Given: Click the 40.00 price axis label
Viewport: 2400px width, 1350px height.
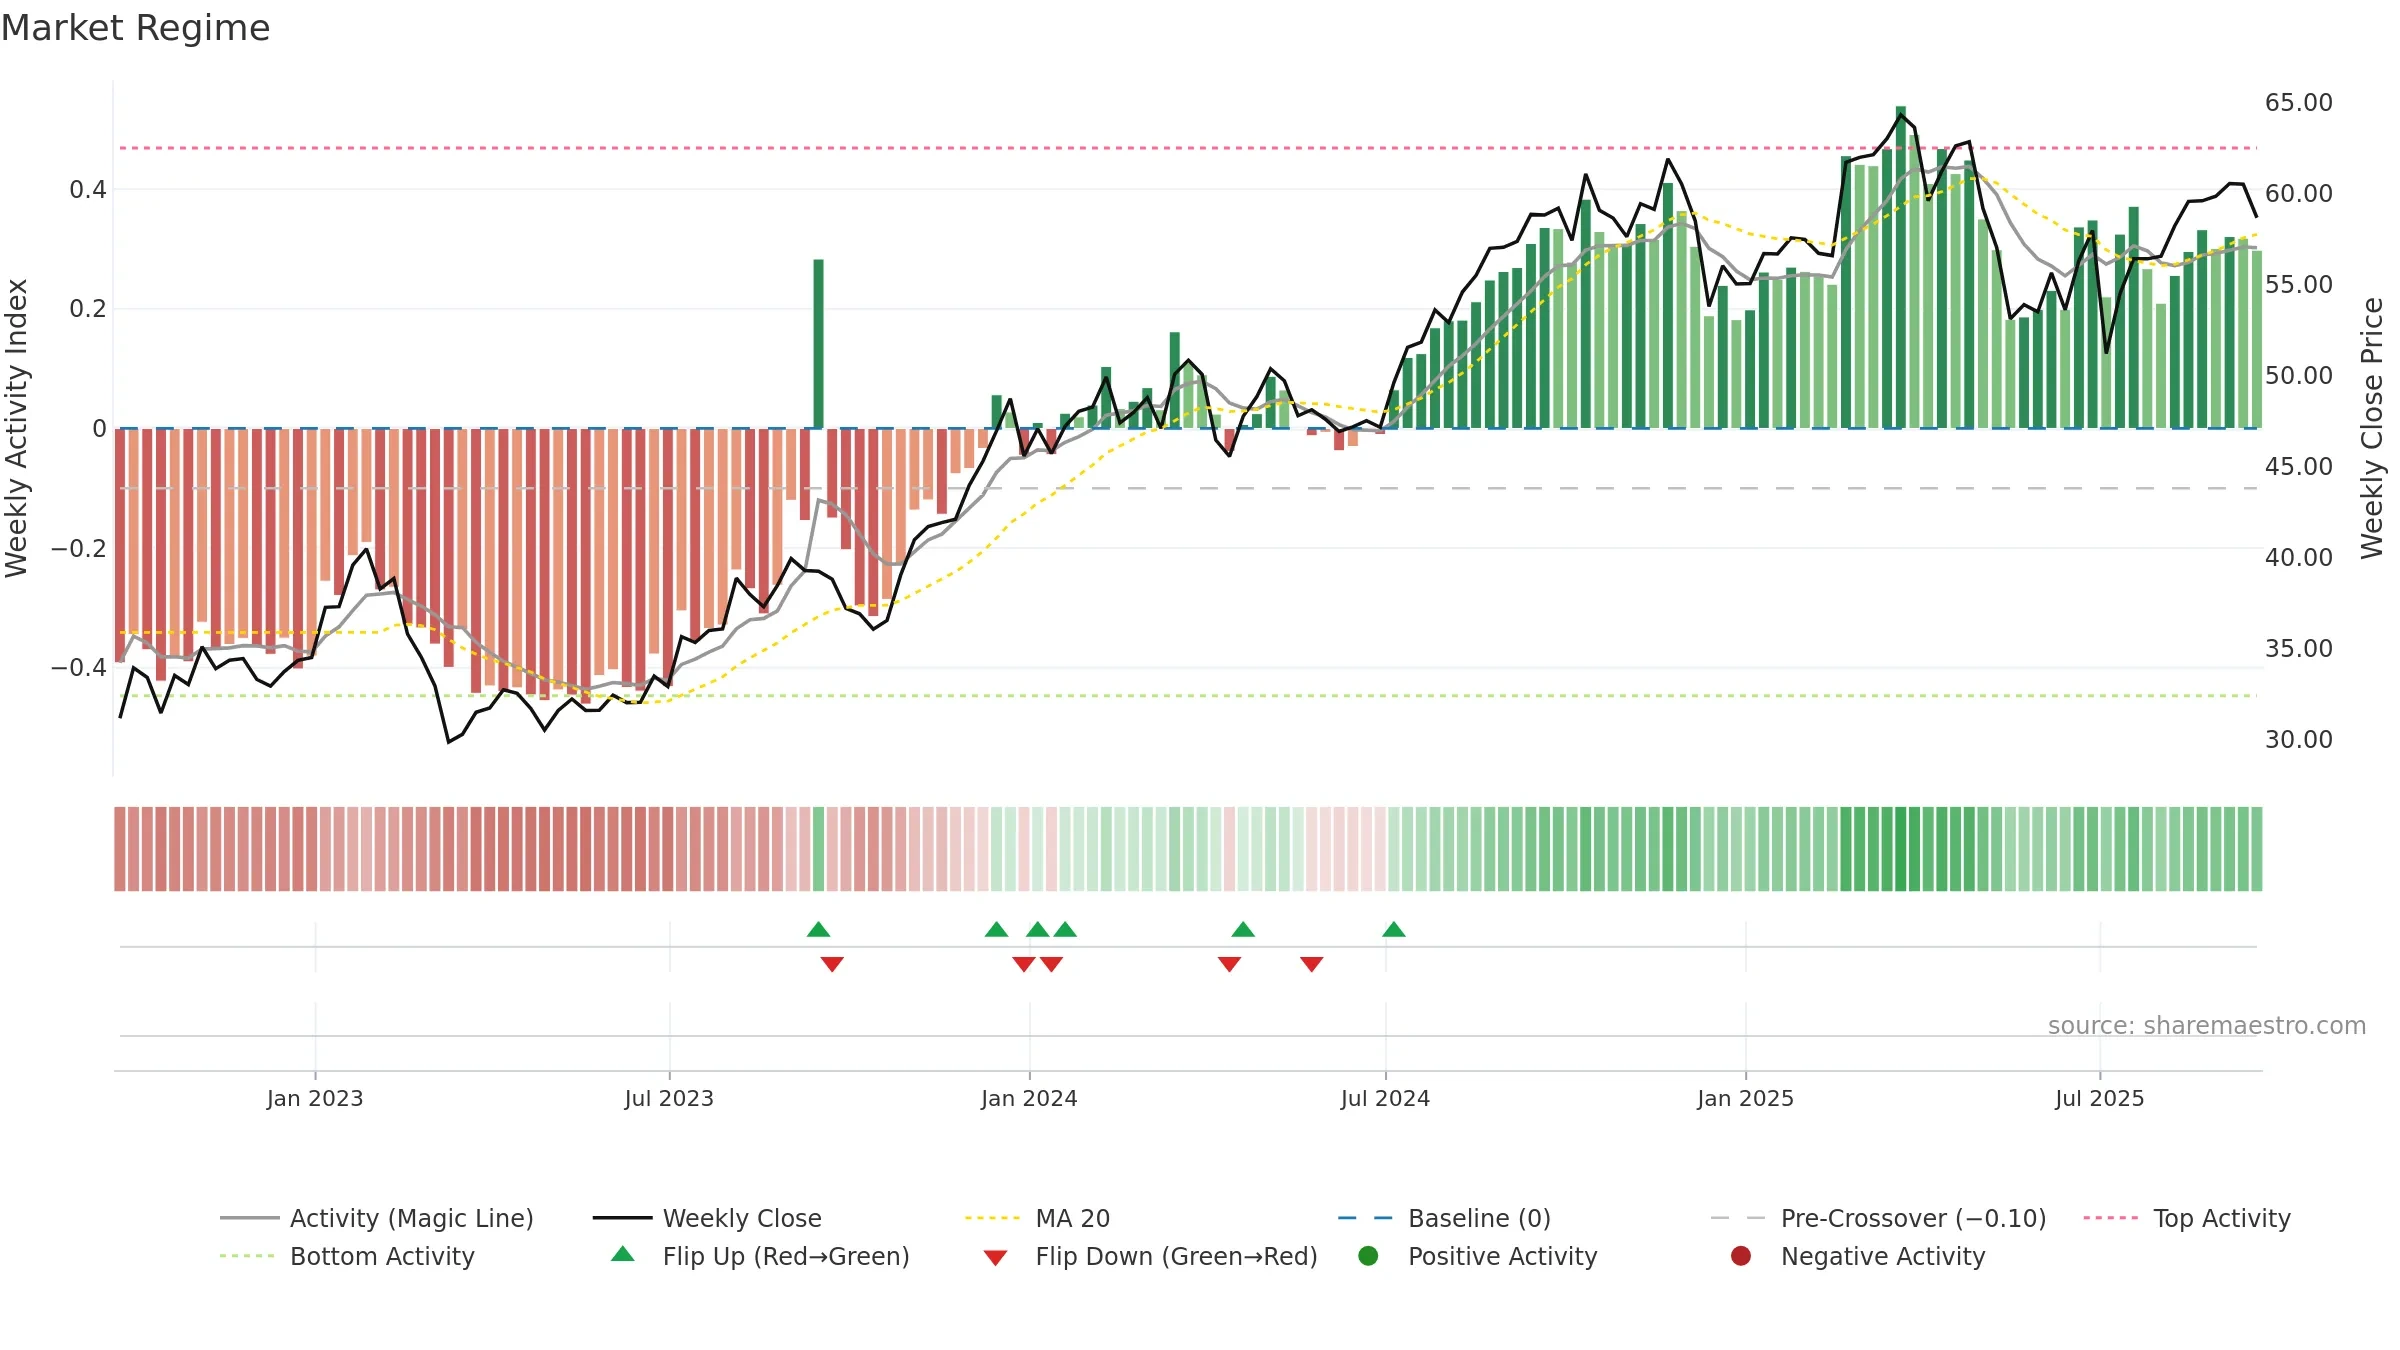Looking at the screenshot, I should 2298,558.
